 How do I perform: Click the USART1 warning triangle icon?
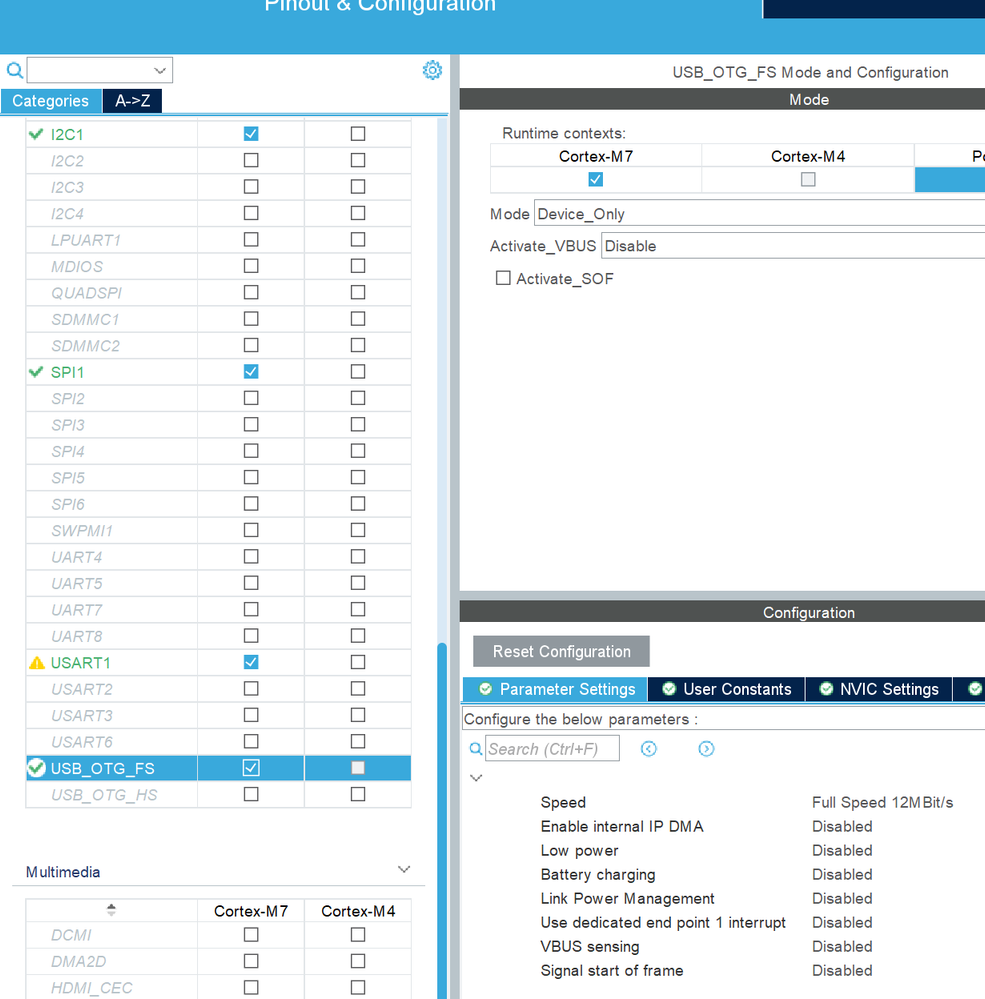click(x=37, y=663)
